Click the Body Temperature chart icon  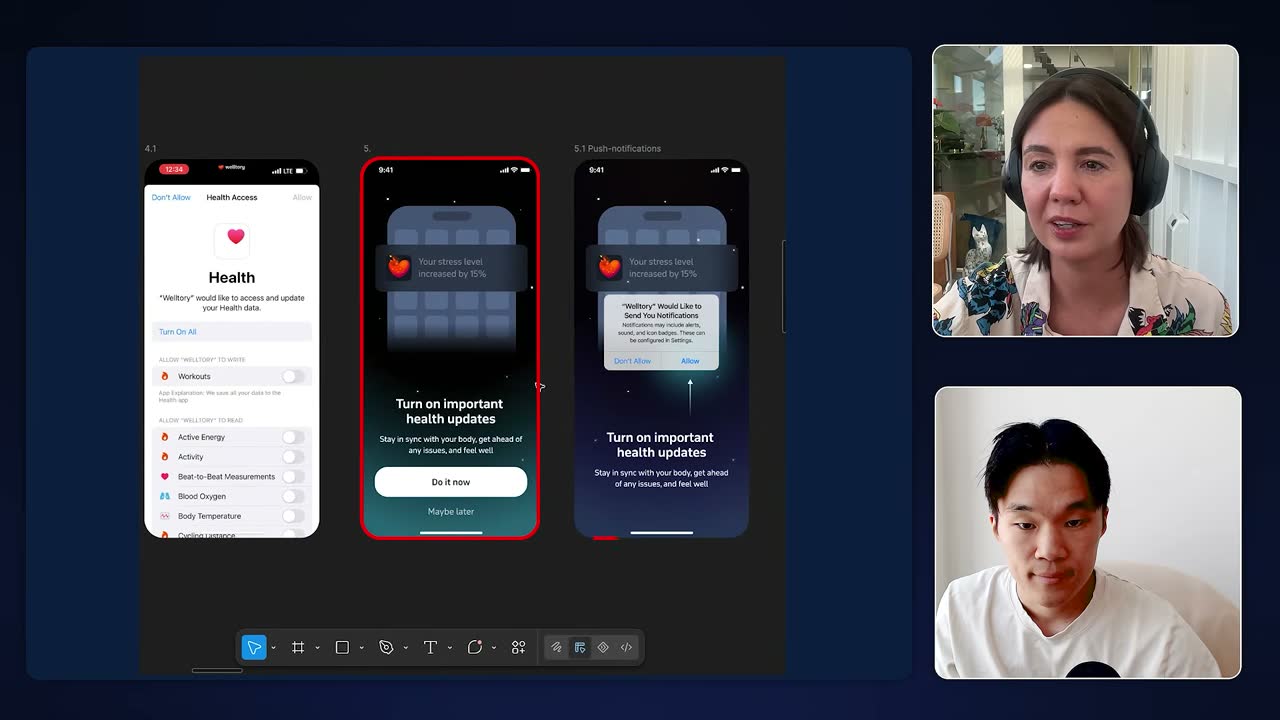[x=165, y=516]
